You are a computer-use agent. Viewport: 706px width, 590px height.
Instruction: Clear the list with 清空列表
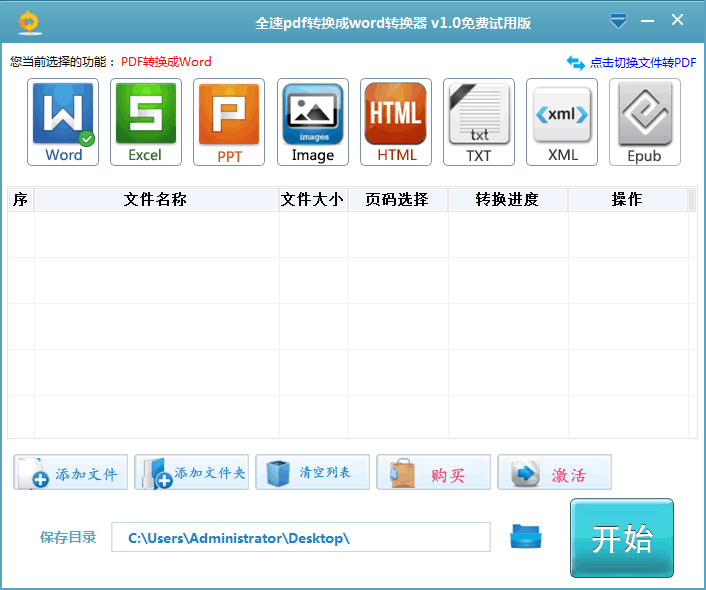point(312,473)
